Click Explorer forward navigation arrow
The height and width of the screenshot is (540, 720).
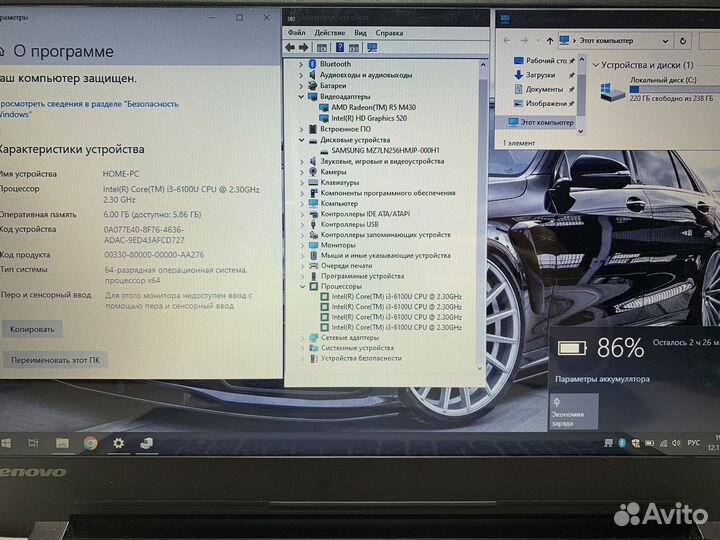(524, 40)
